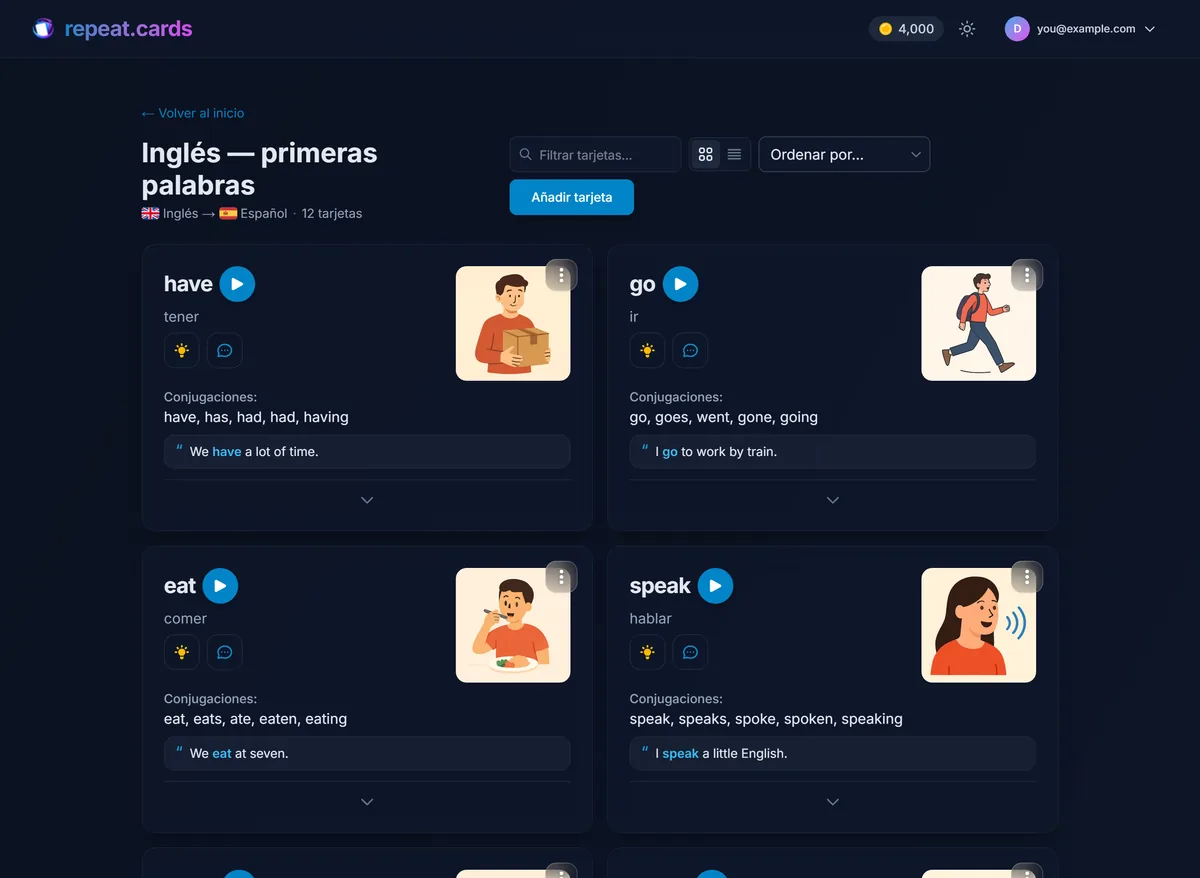The height and width of the screenshot is (878, 1200).
Task: Expand the 'speak' card details chevron
Action: 833,802
